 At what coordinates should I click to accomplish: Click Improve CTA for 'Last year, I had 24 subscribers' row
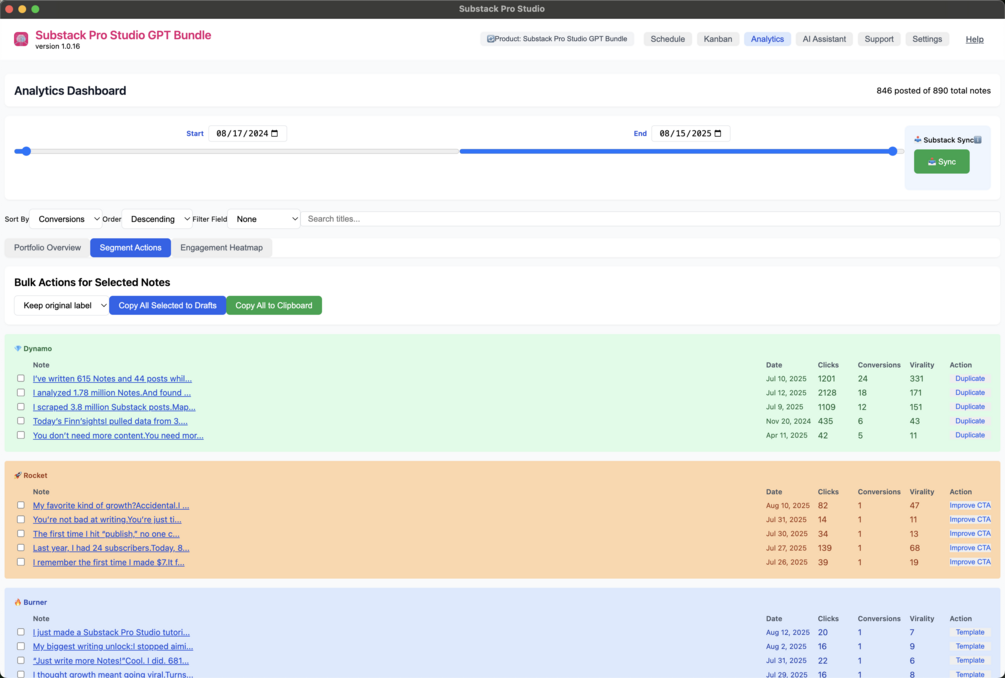(x=969, y=548)
